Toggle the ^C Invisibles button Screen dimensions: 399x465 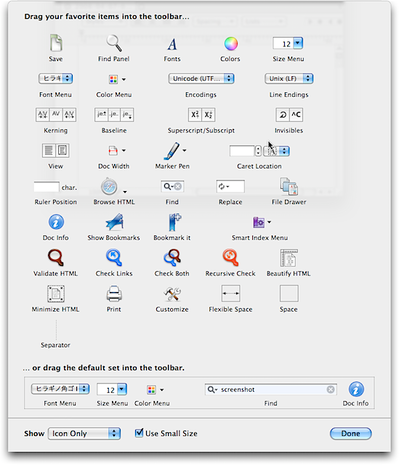point(296,115)
